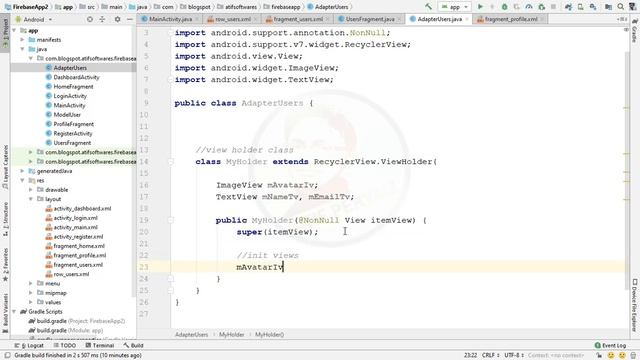Open the UTF-8 encoding dropdown
Screen dimensions: 640x360
[513, 356]
